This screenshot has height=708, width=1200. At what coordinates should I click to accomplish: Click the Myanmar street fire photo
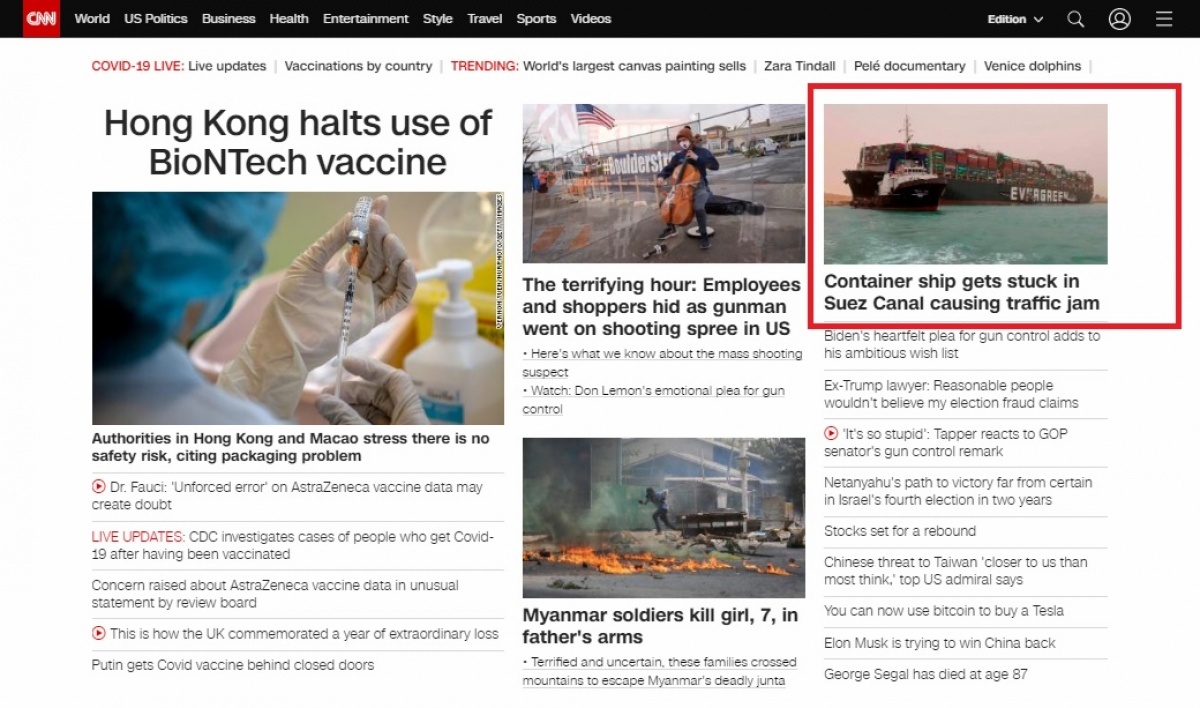pyautogui.click(x=664, y=517)
